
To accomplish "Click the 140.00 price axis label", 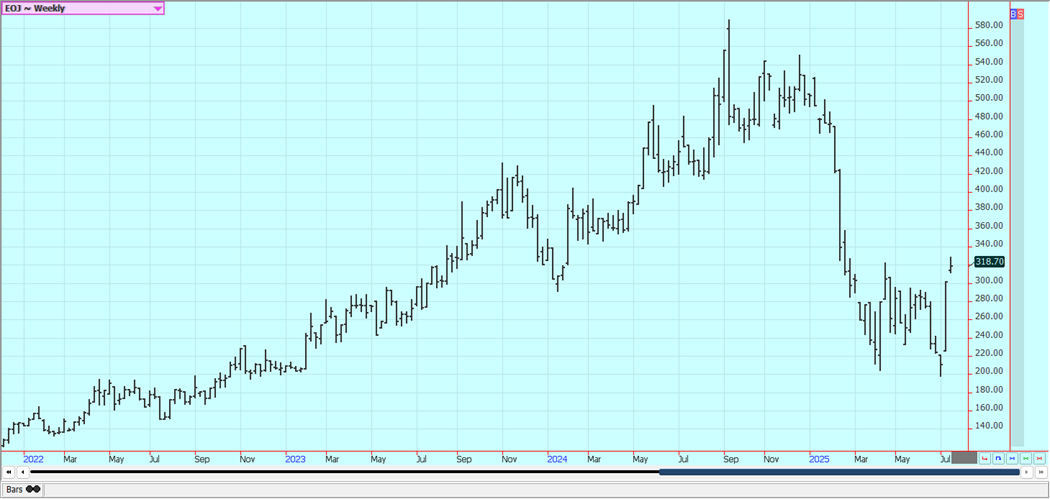I will (989, 426).
